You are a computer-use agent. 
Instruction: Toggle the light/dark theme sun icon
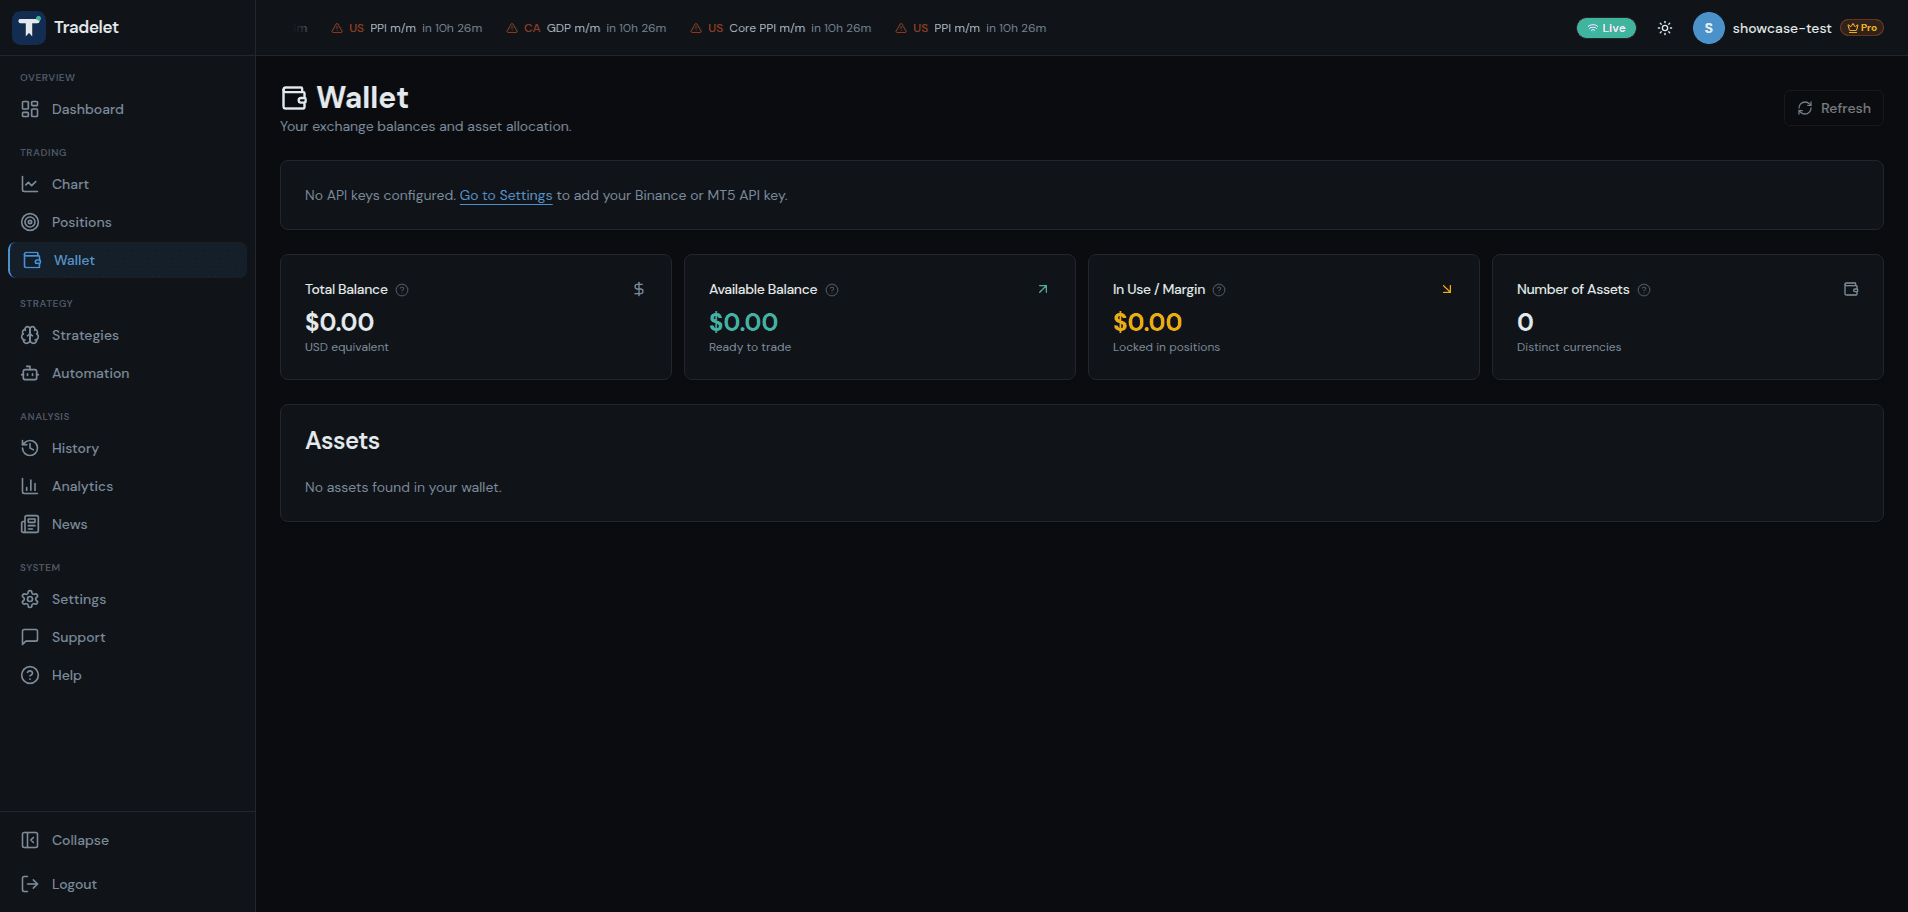pos(1664,28)
